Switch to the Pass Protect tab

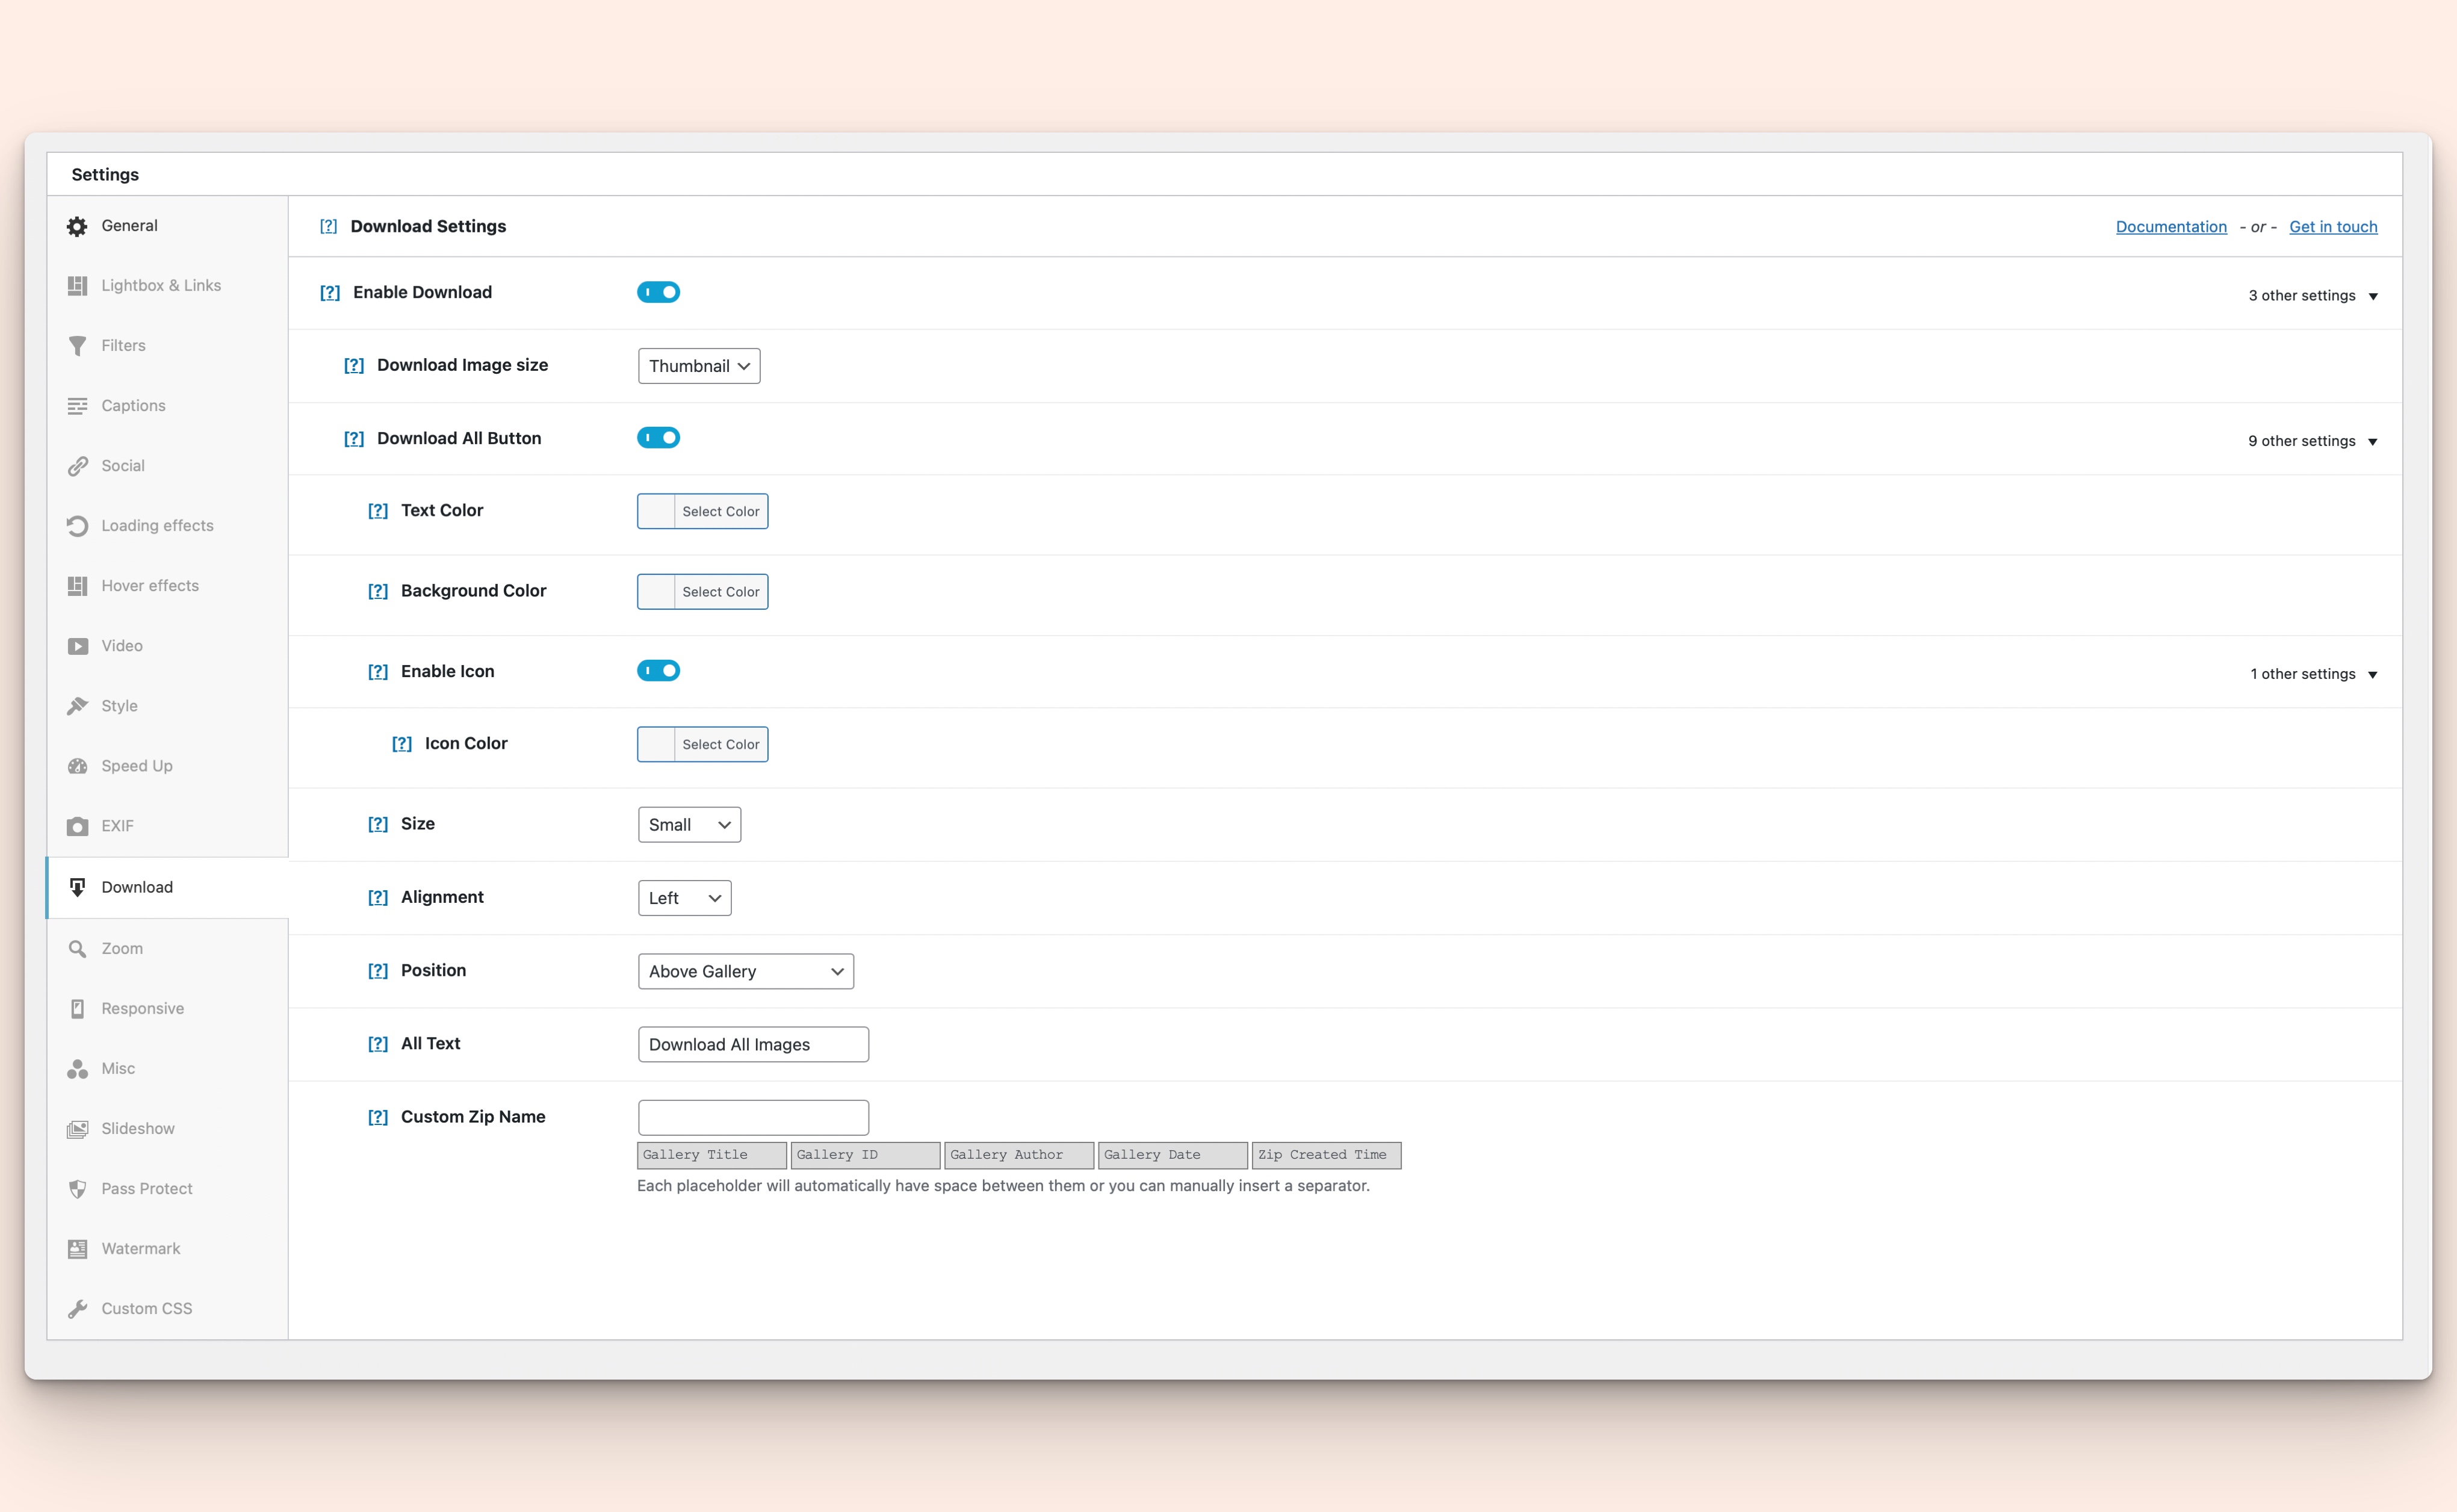pos(167,1189)
